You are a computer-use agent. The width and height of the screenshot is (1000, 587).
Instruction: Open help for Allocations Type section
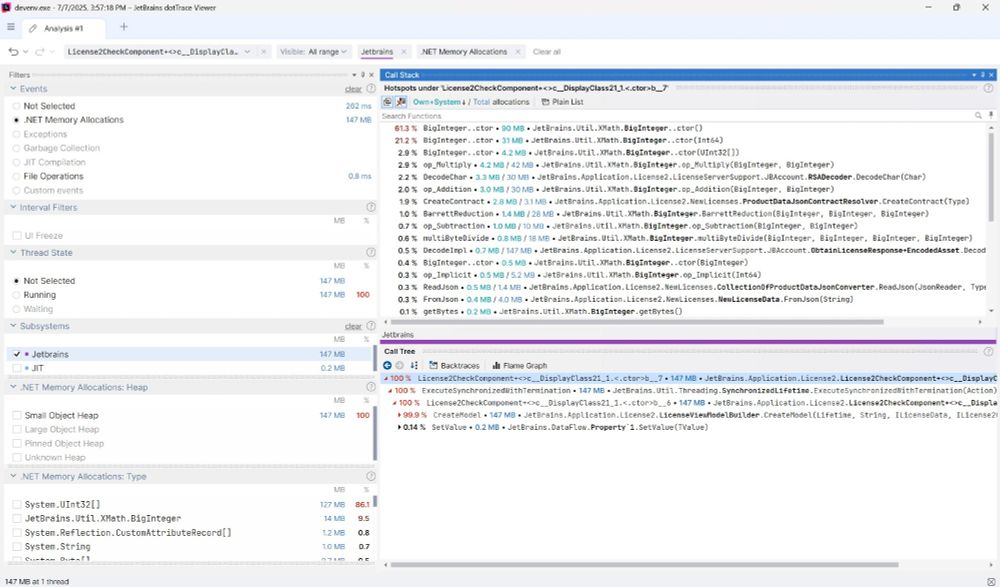click(x=371, y=477)
